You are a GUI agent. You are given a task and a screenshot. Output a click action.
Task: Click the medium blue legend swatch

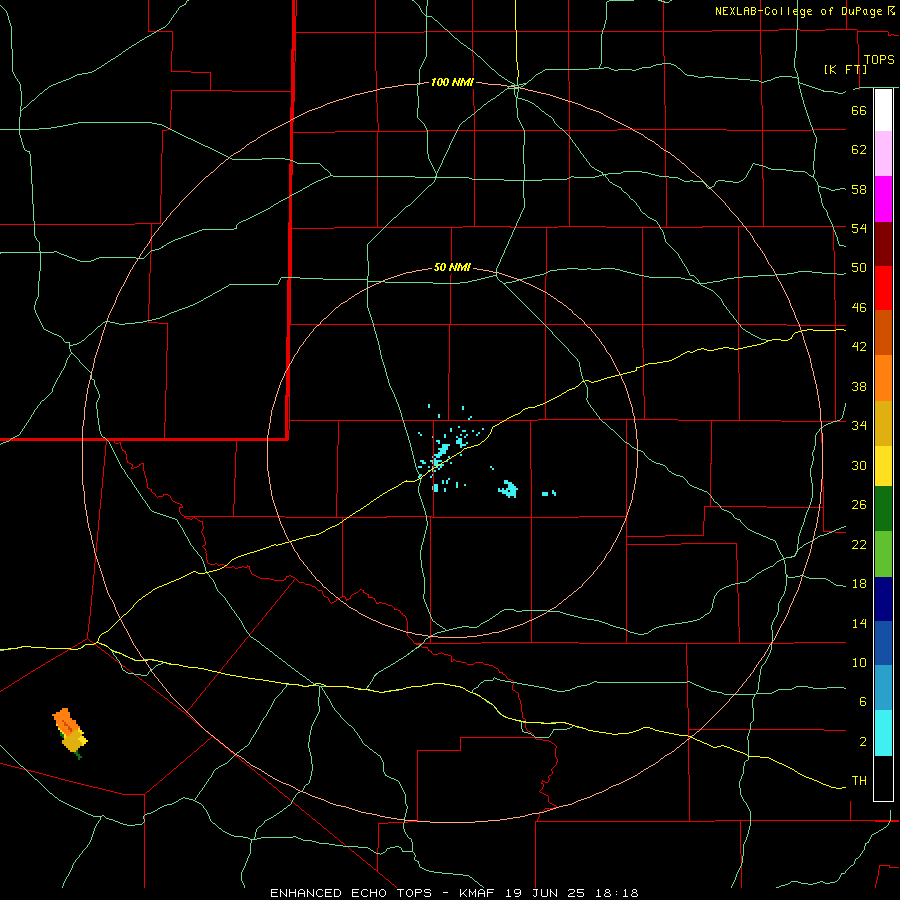tap(883, 643)
